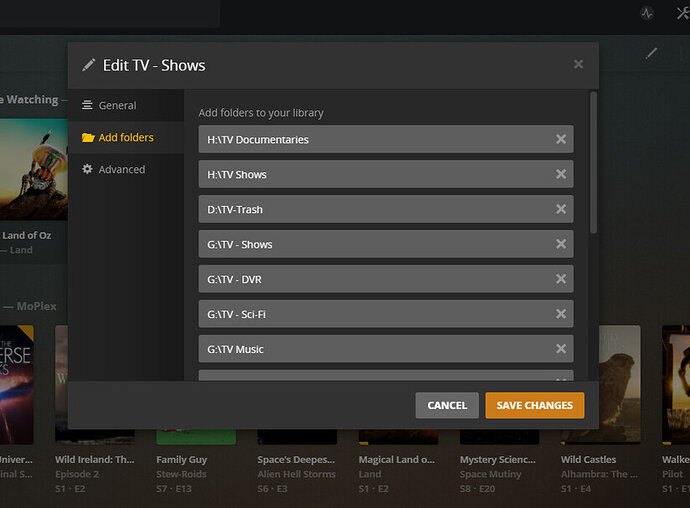Image resolution: width=690 pixels, height=508 pixels.
Task: Click Episode 2 subtitle under Wild Ireland
Action: (77, 474)
